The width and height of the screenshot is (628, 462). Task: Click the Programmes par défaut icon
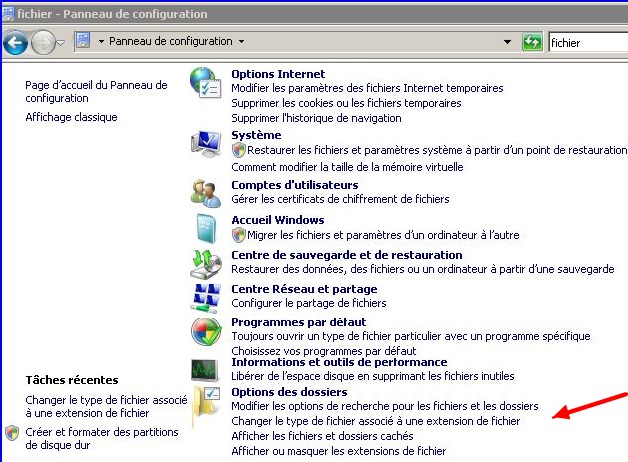click(206, 331)
